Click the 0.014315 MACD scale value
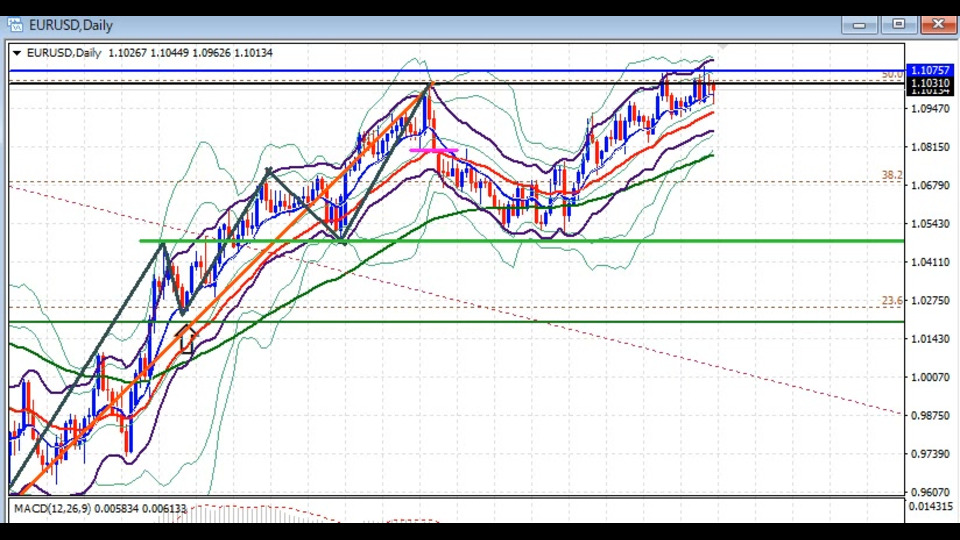Screen dimensions: 960x540 (x=931, y=506)
